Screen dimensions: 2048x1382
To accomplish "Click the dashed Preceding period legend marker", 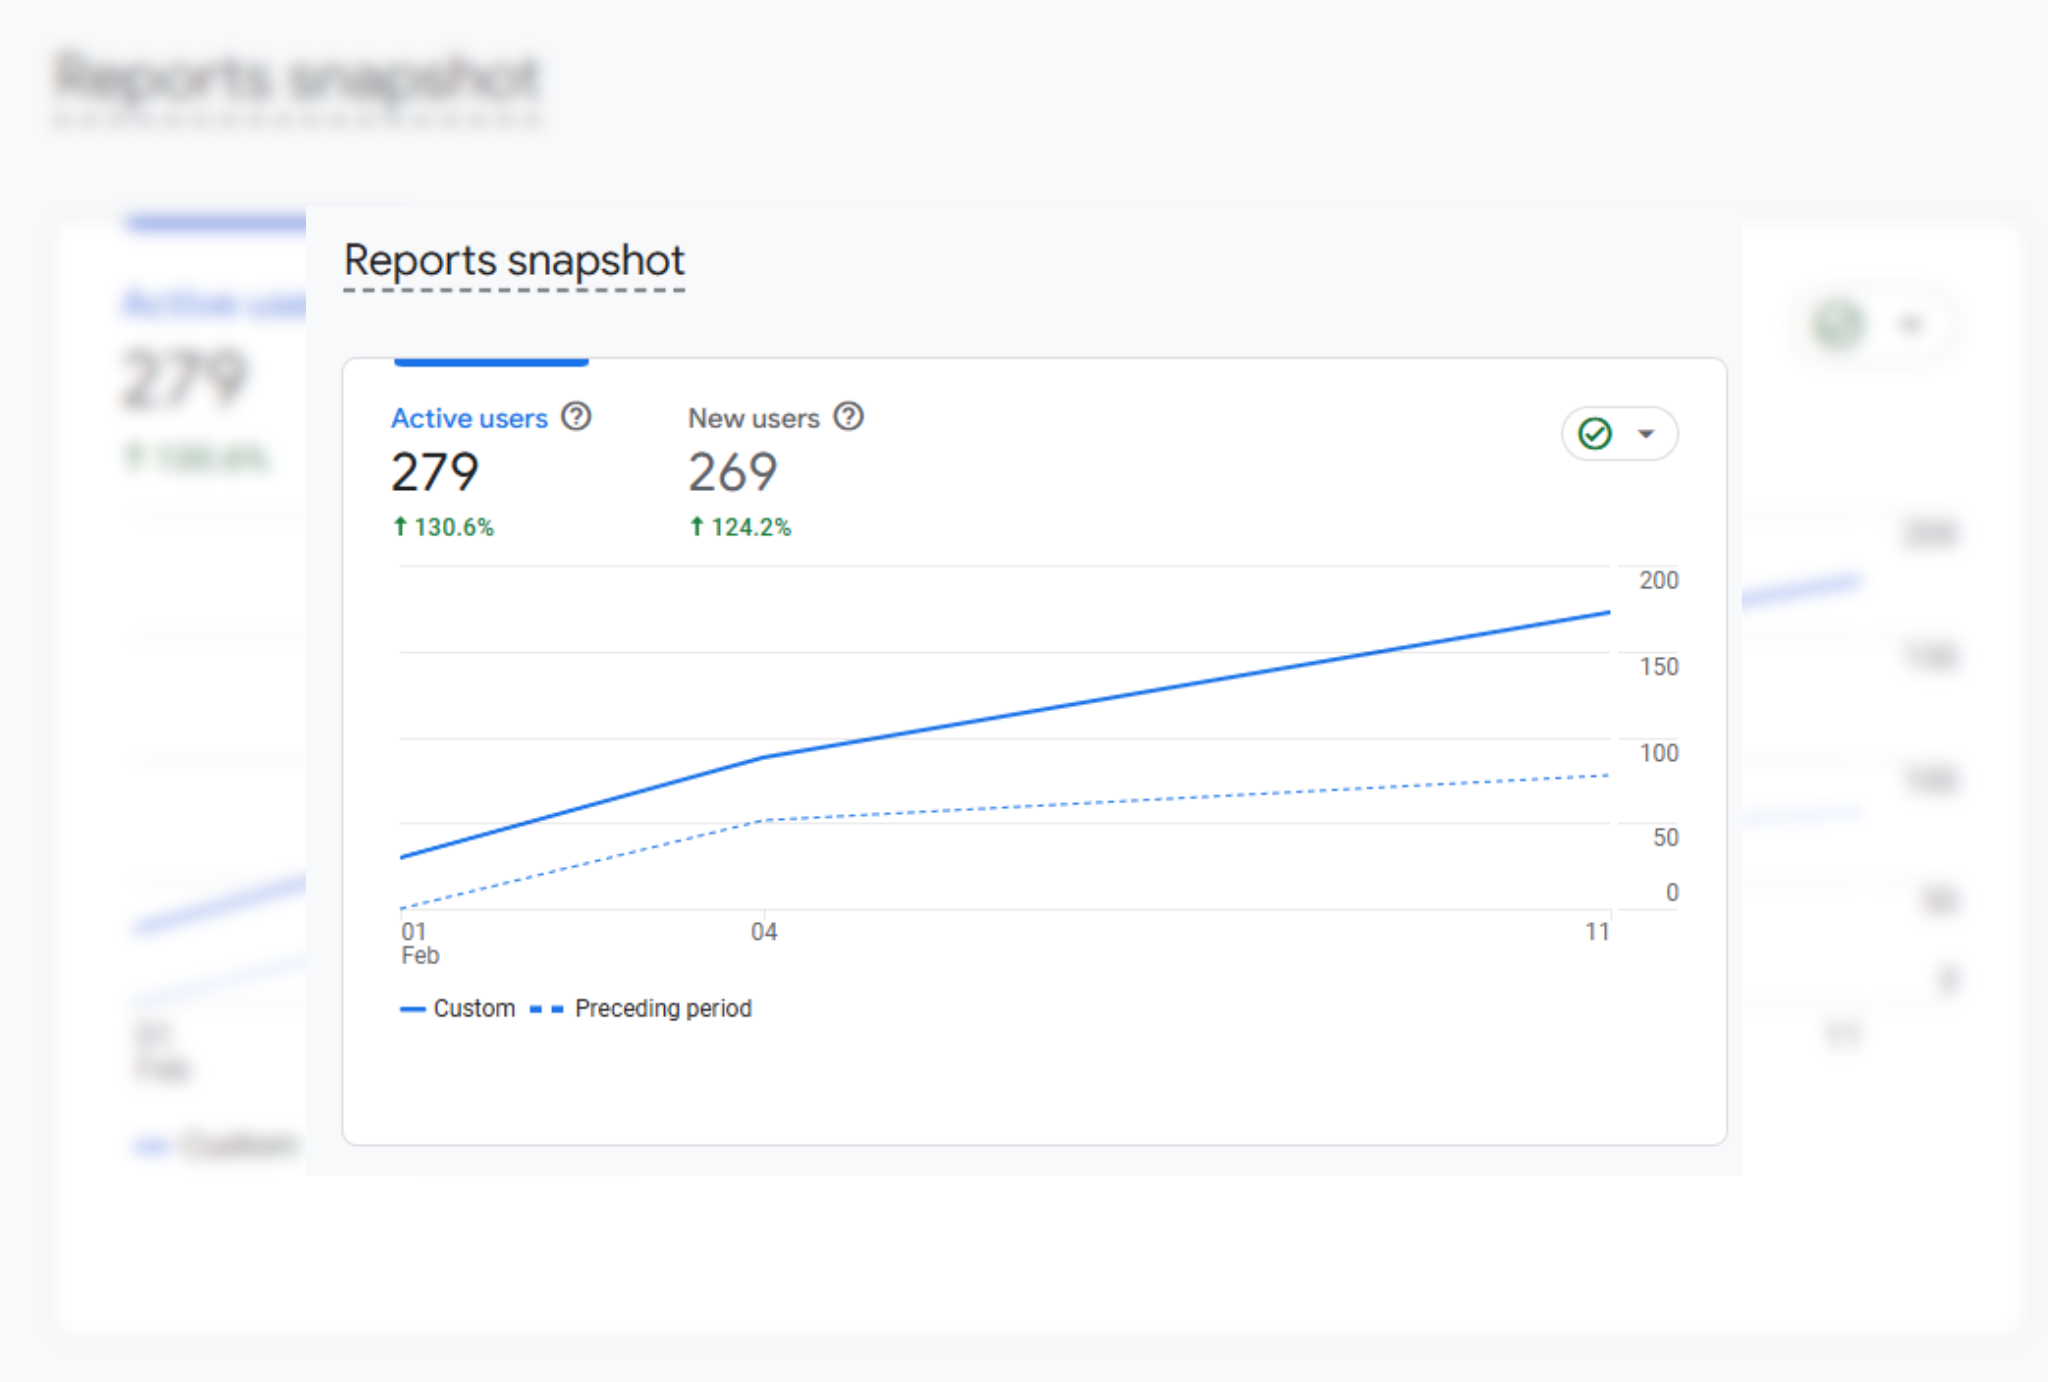I will point(546,1009).
